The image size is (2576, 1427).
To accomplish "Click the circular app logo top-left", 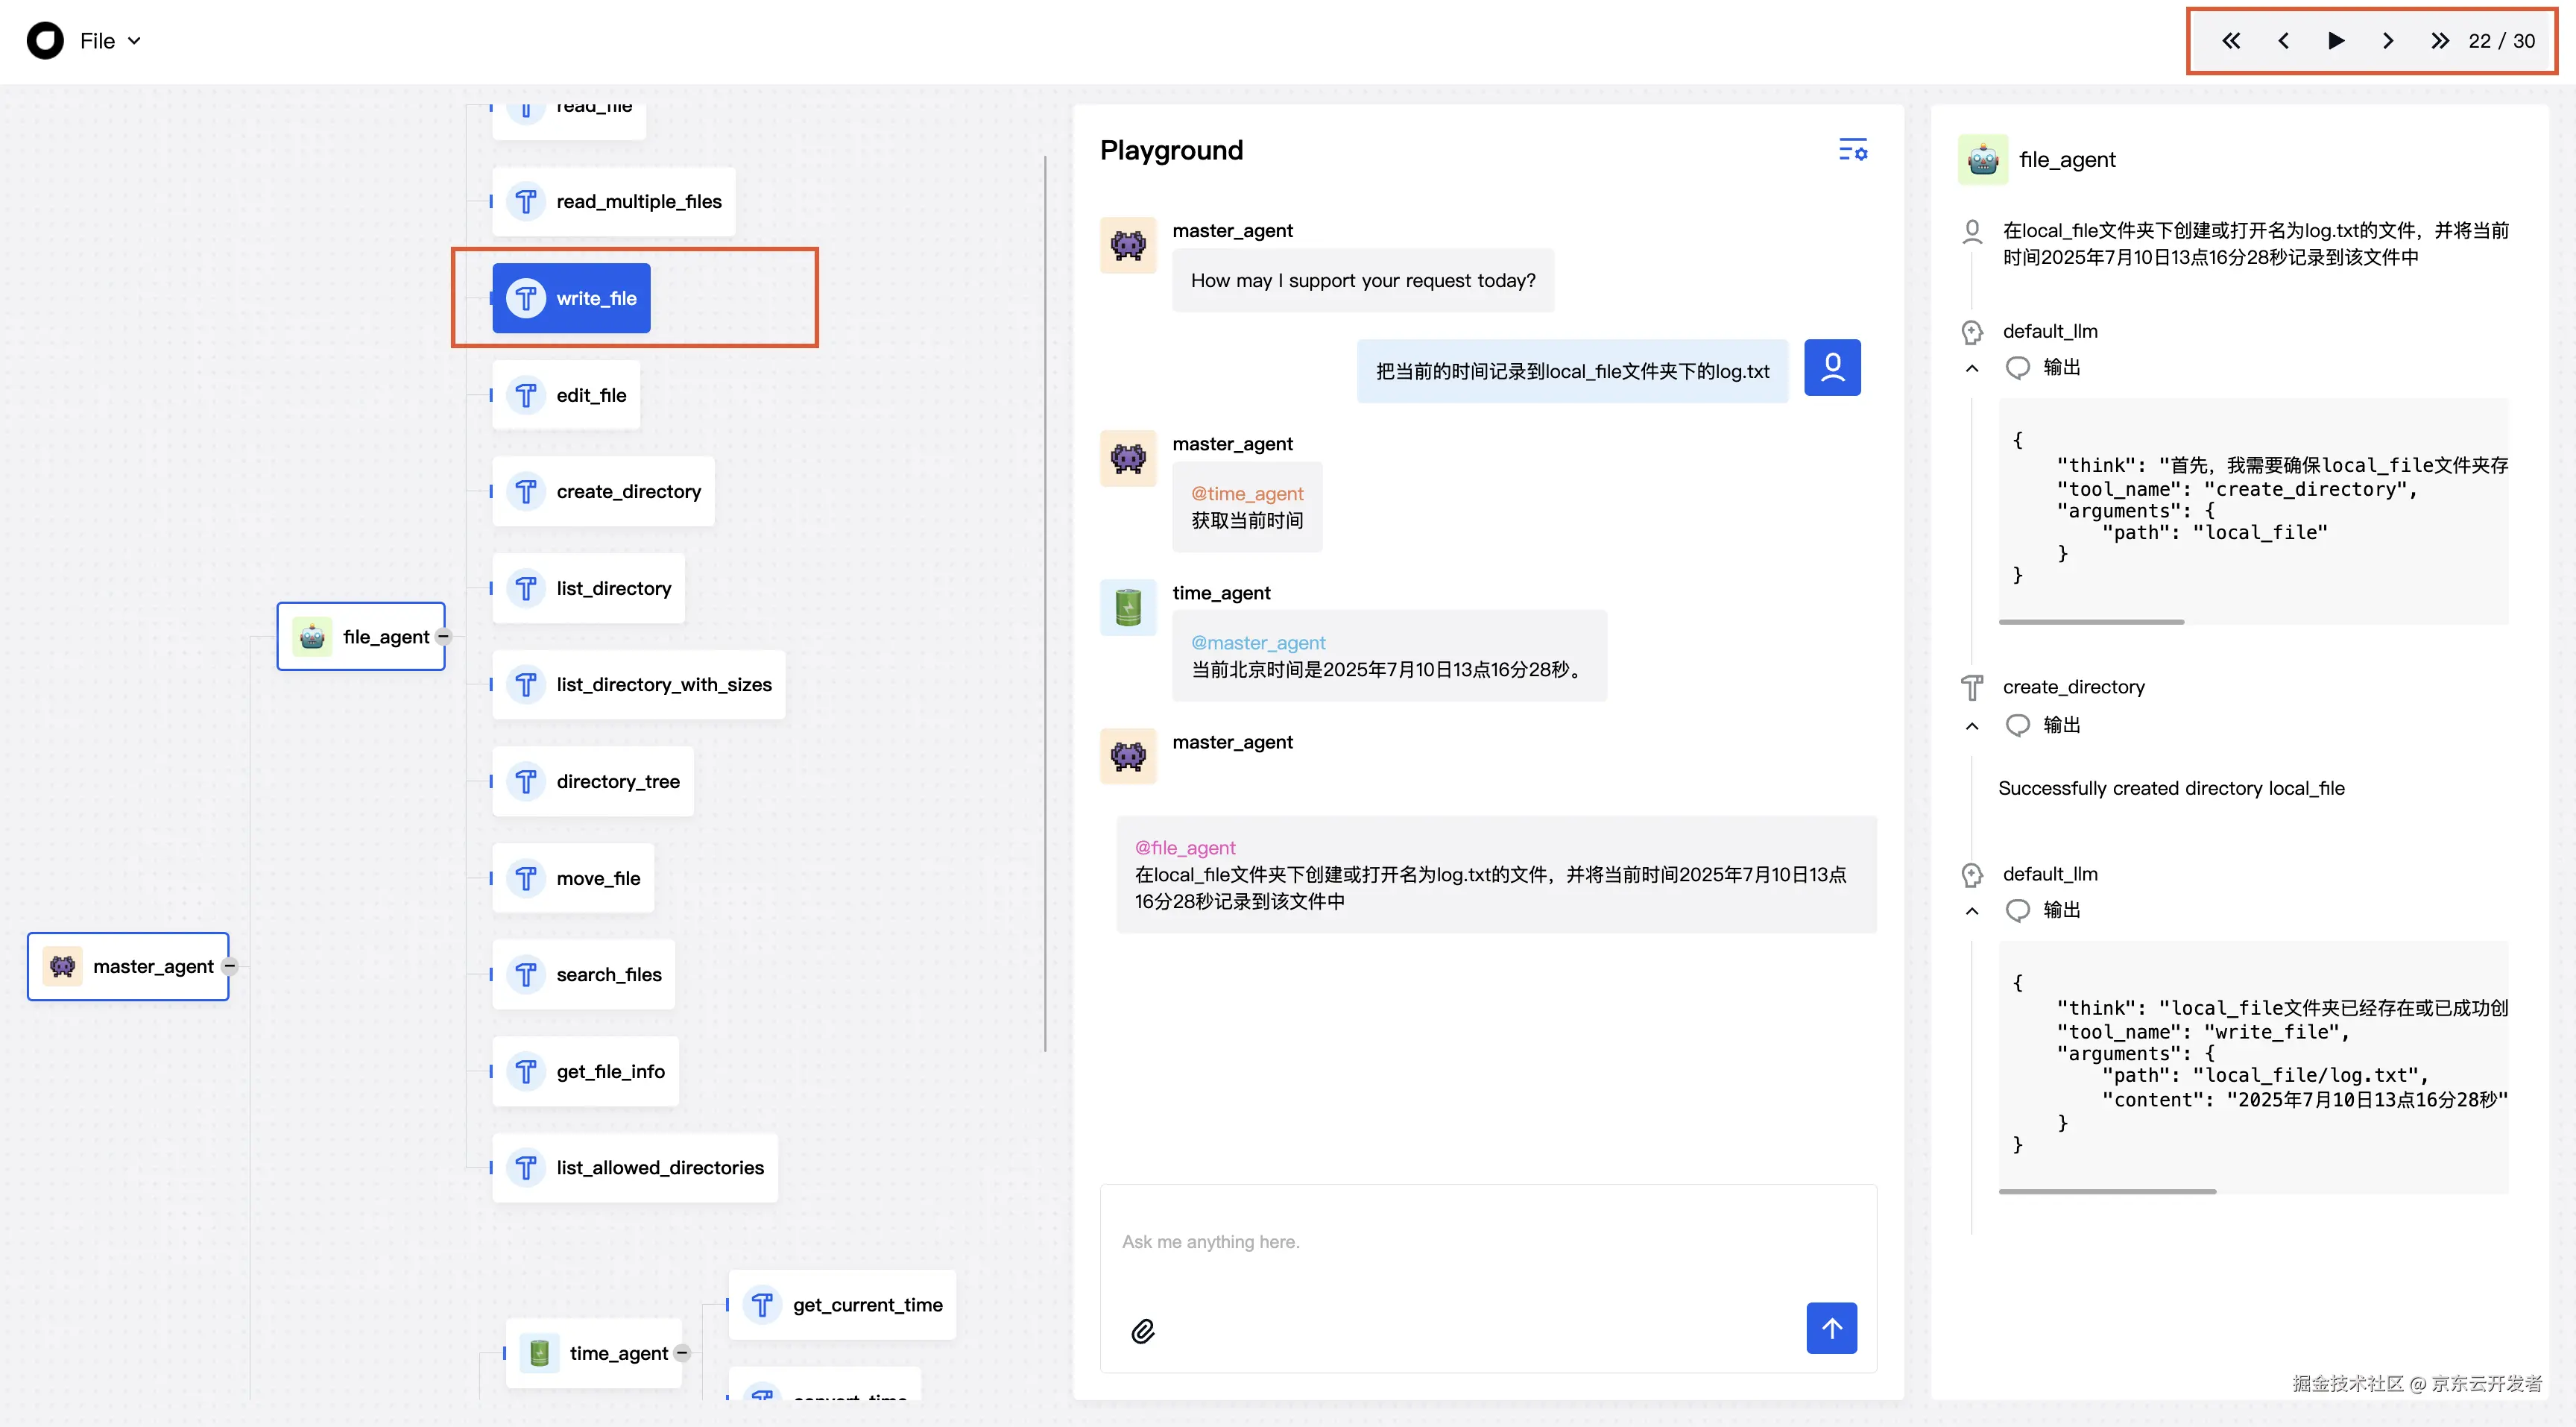I will pyautogui.click(x=45, y=41).
